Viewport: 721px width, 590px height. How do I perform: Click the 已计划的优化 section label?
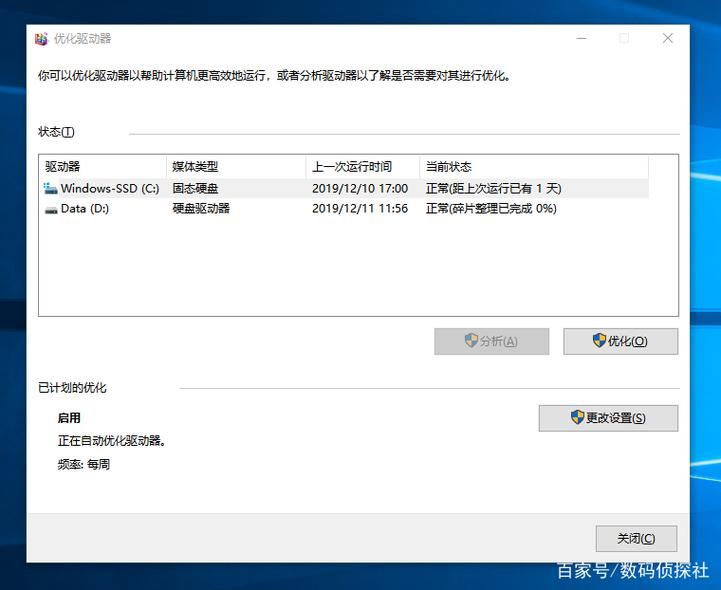coord(72,388)
